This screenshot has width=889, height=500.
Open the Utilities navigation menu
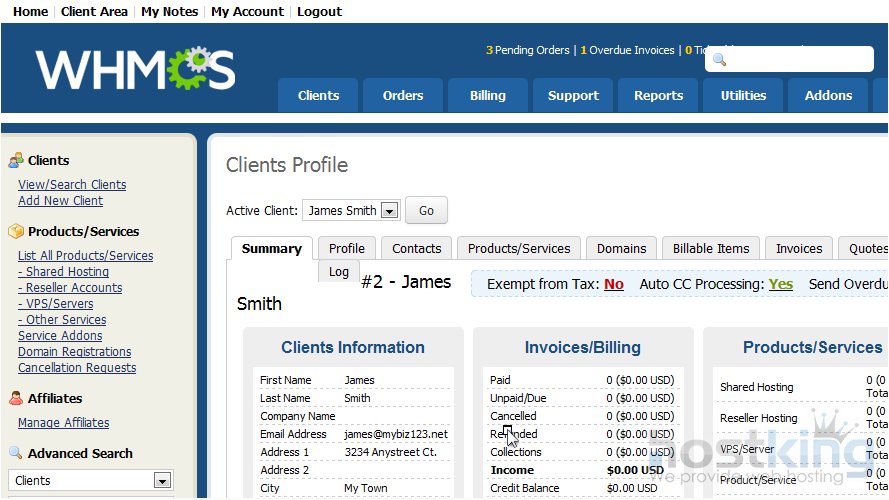point(743,96)
